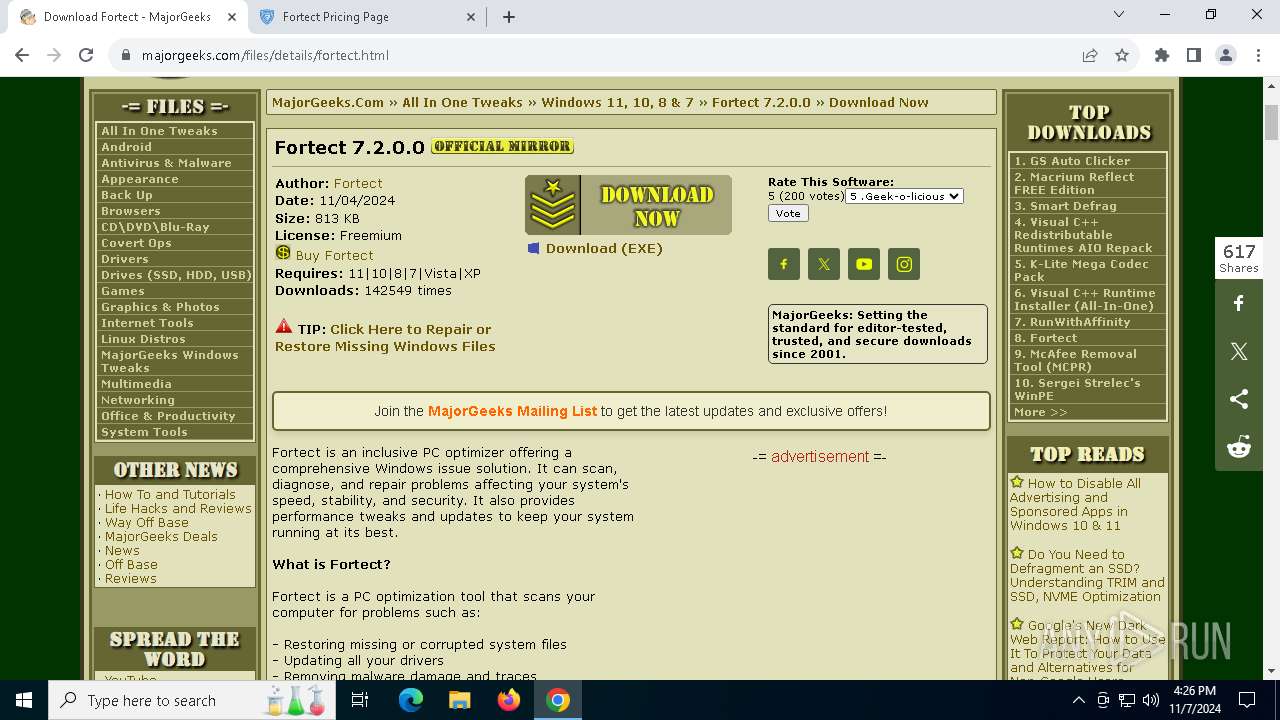Open MajorGeeks Deals link
Screen dimensions: 1280x720
161,536
